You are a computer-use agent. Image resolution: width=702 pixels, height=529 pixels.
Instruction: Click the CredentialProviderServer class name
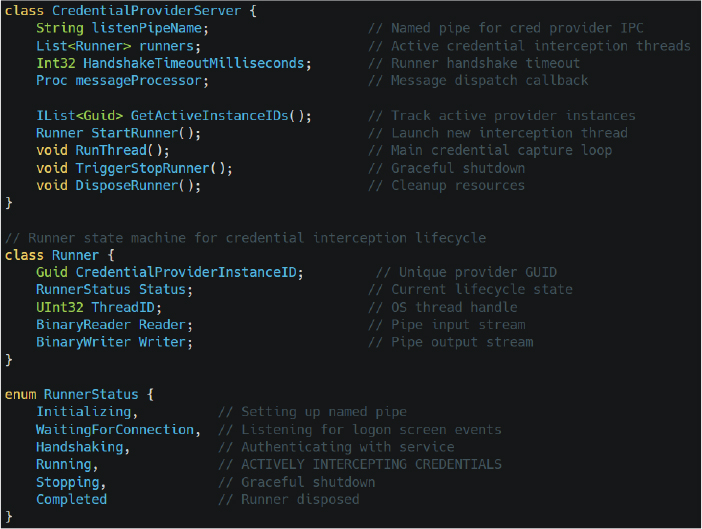click(146, 10)
